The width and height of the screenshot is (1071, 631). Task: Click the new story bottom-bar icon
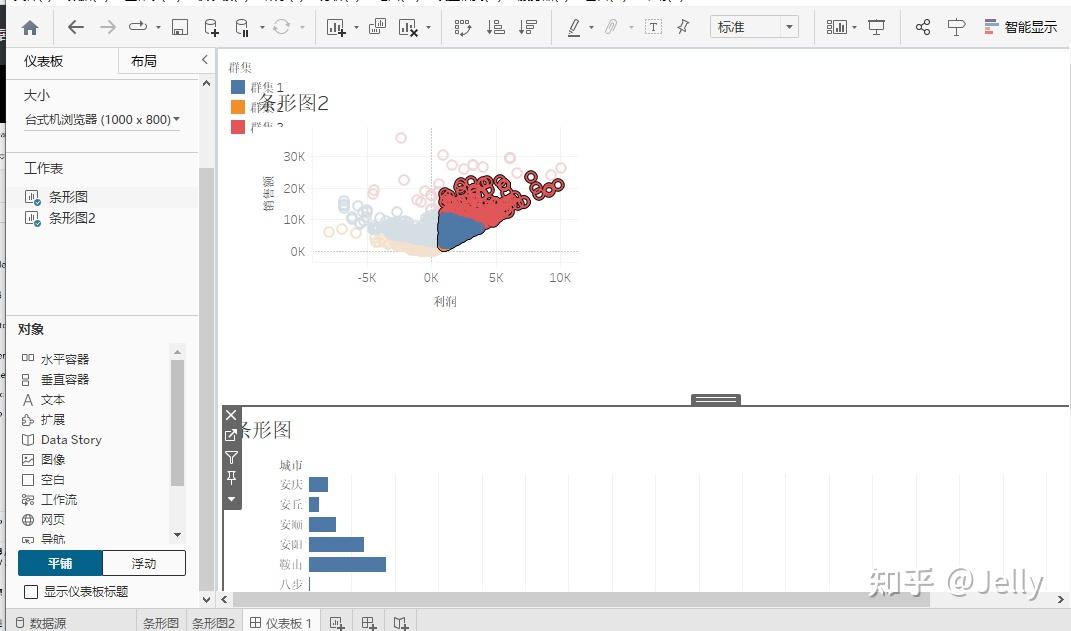point(401,622)
